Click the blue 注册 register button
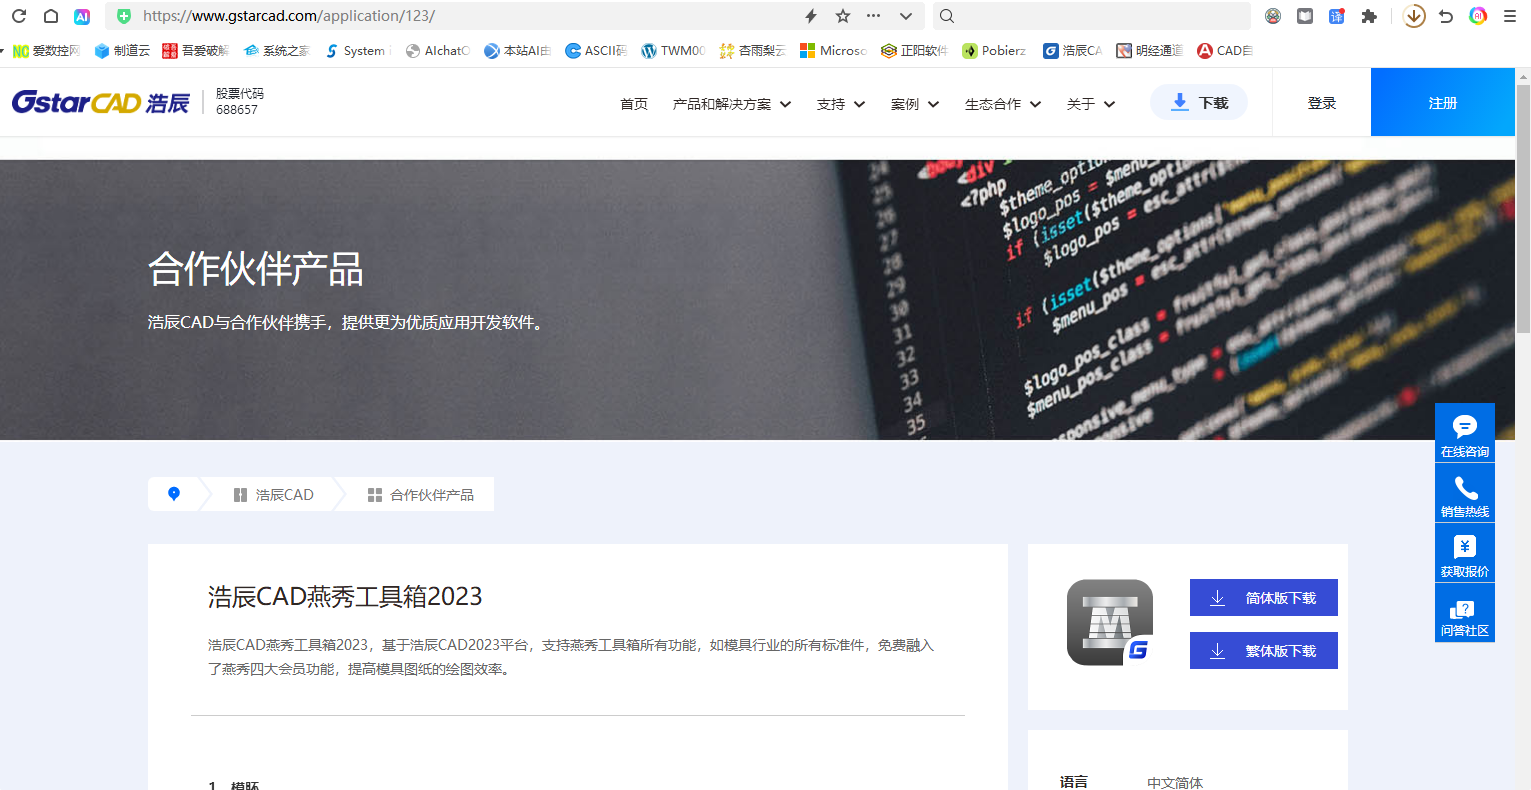 pos(1443,102)
